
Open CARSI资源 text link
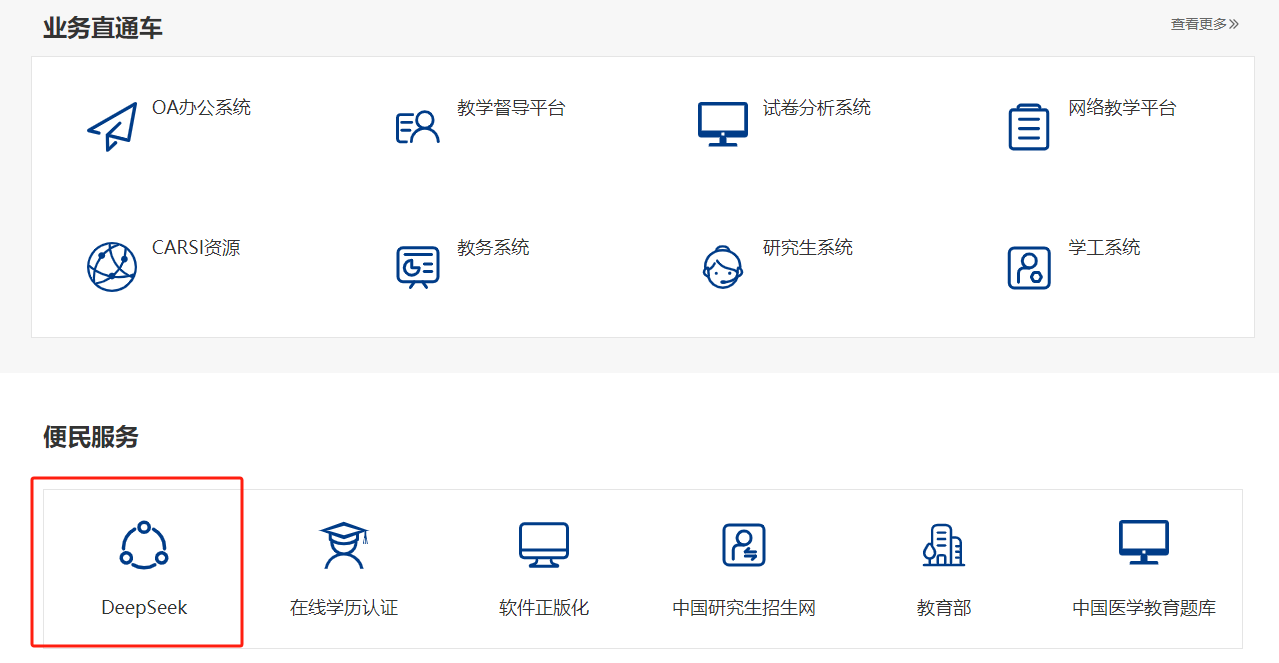point(196,248)
